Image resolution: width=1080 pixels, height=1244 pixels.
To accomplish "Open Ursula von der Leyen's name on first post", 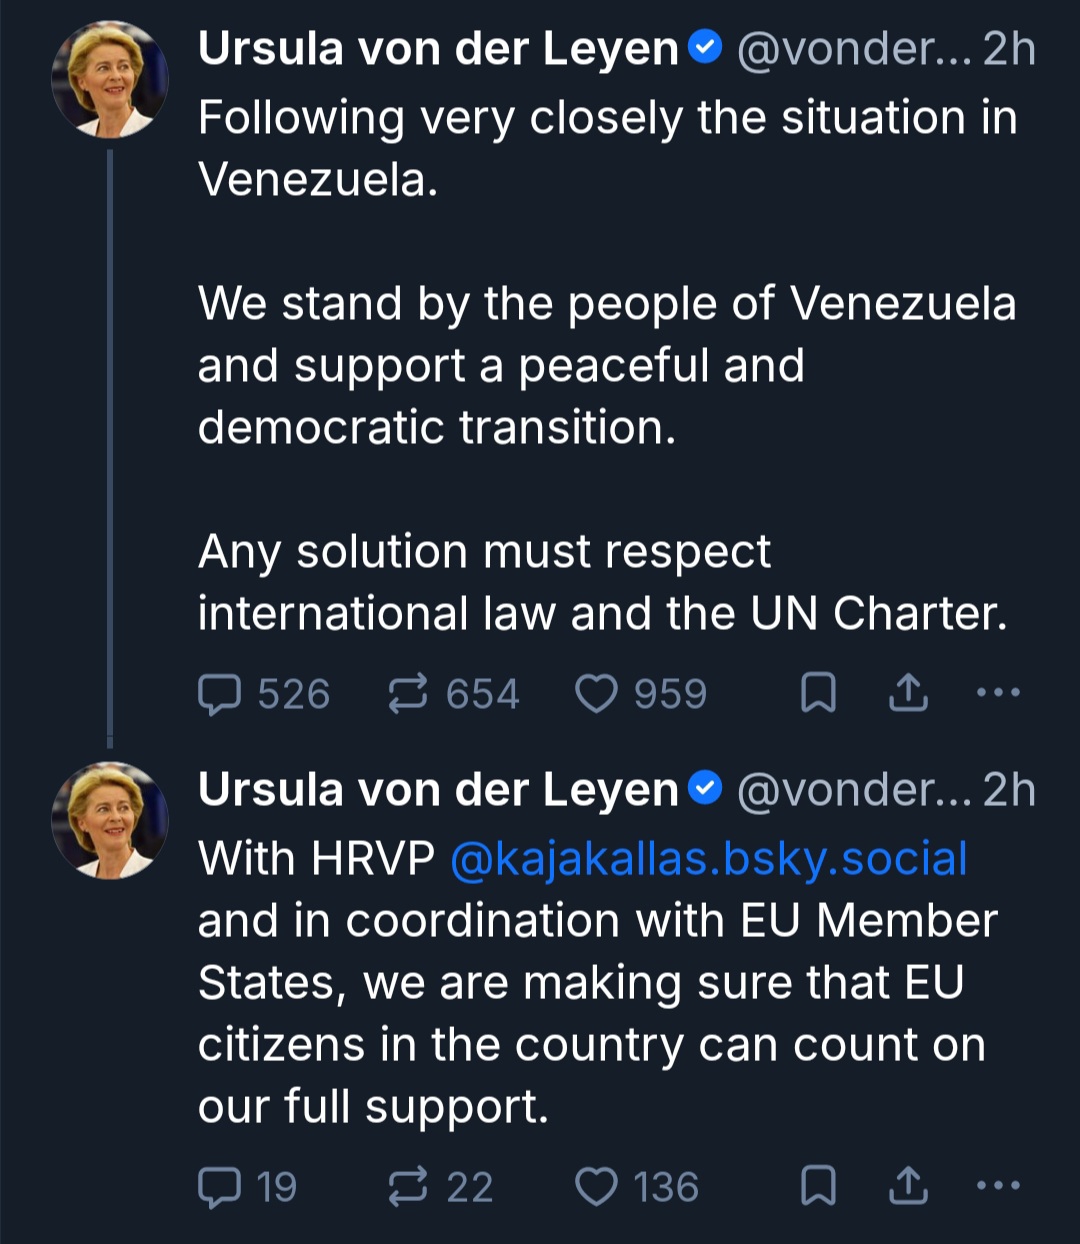I will click(x=438, y=49).
